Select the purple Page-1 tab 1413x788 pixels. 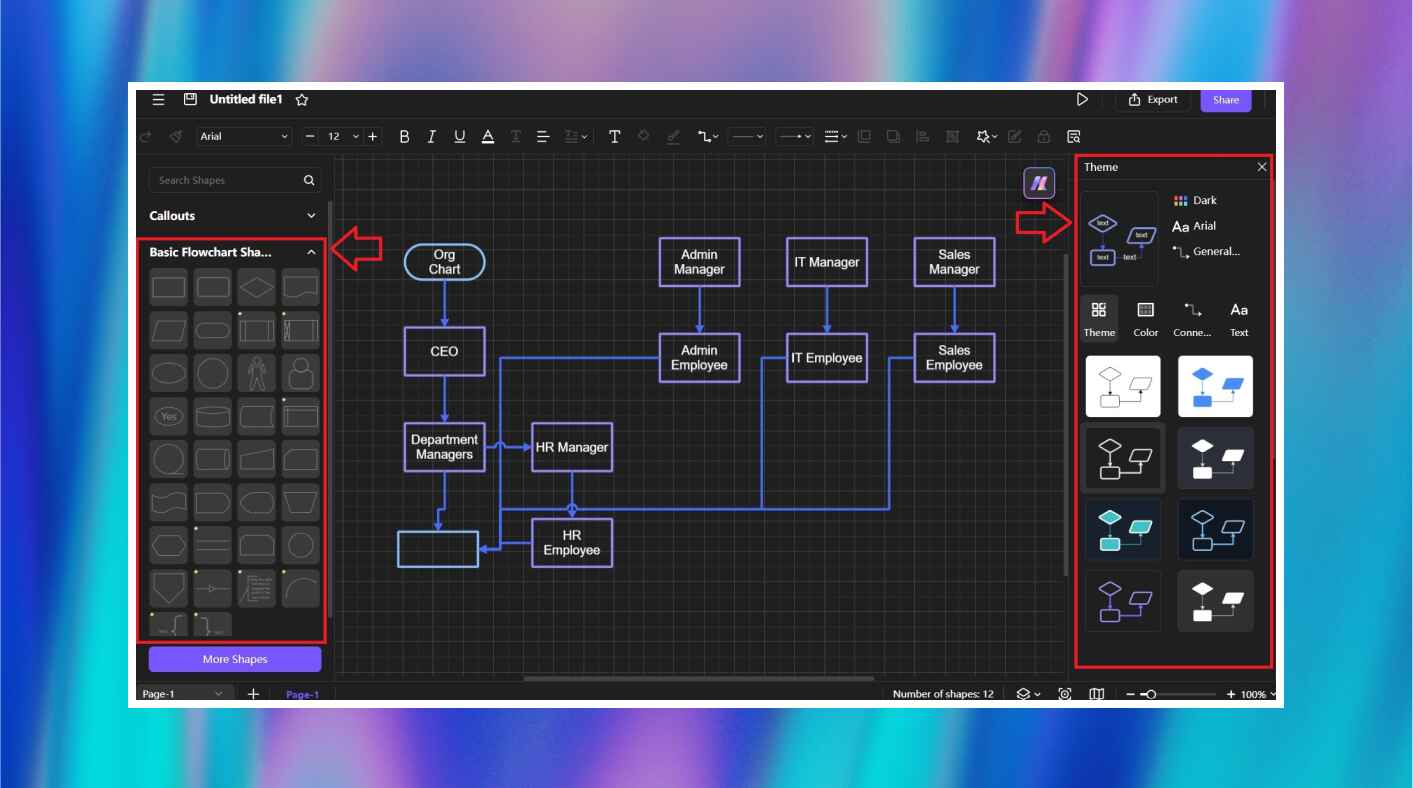(302, 694)
